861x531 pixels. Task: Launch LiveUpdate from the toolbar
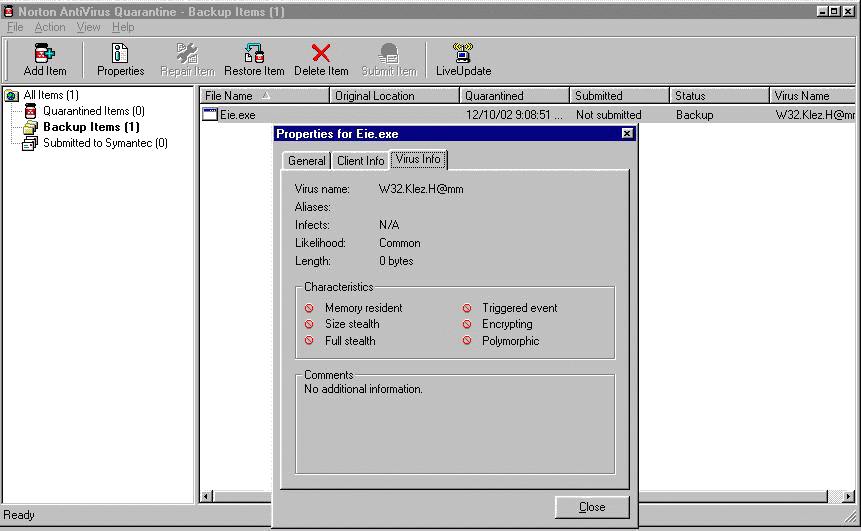click(463, 54)
